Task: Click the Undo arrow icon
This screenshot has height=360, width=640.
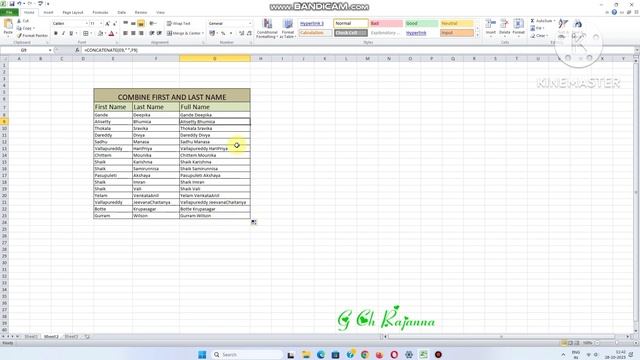Action: tap(19, 4)
